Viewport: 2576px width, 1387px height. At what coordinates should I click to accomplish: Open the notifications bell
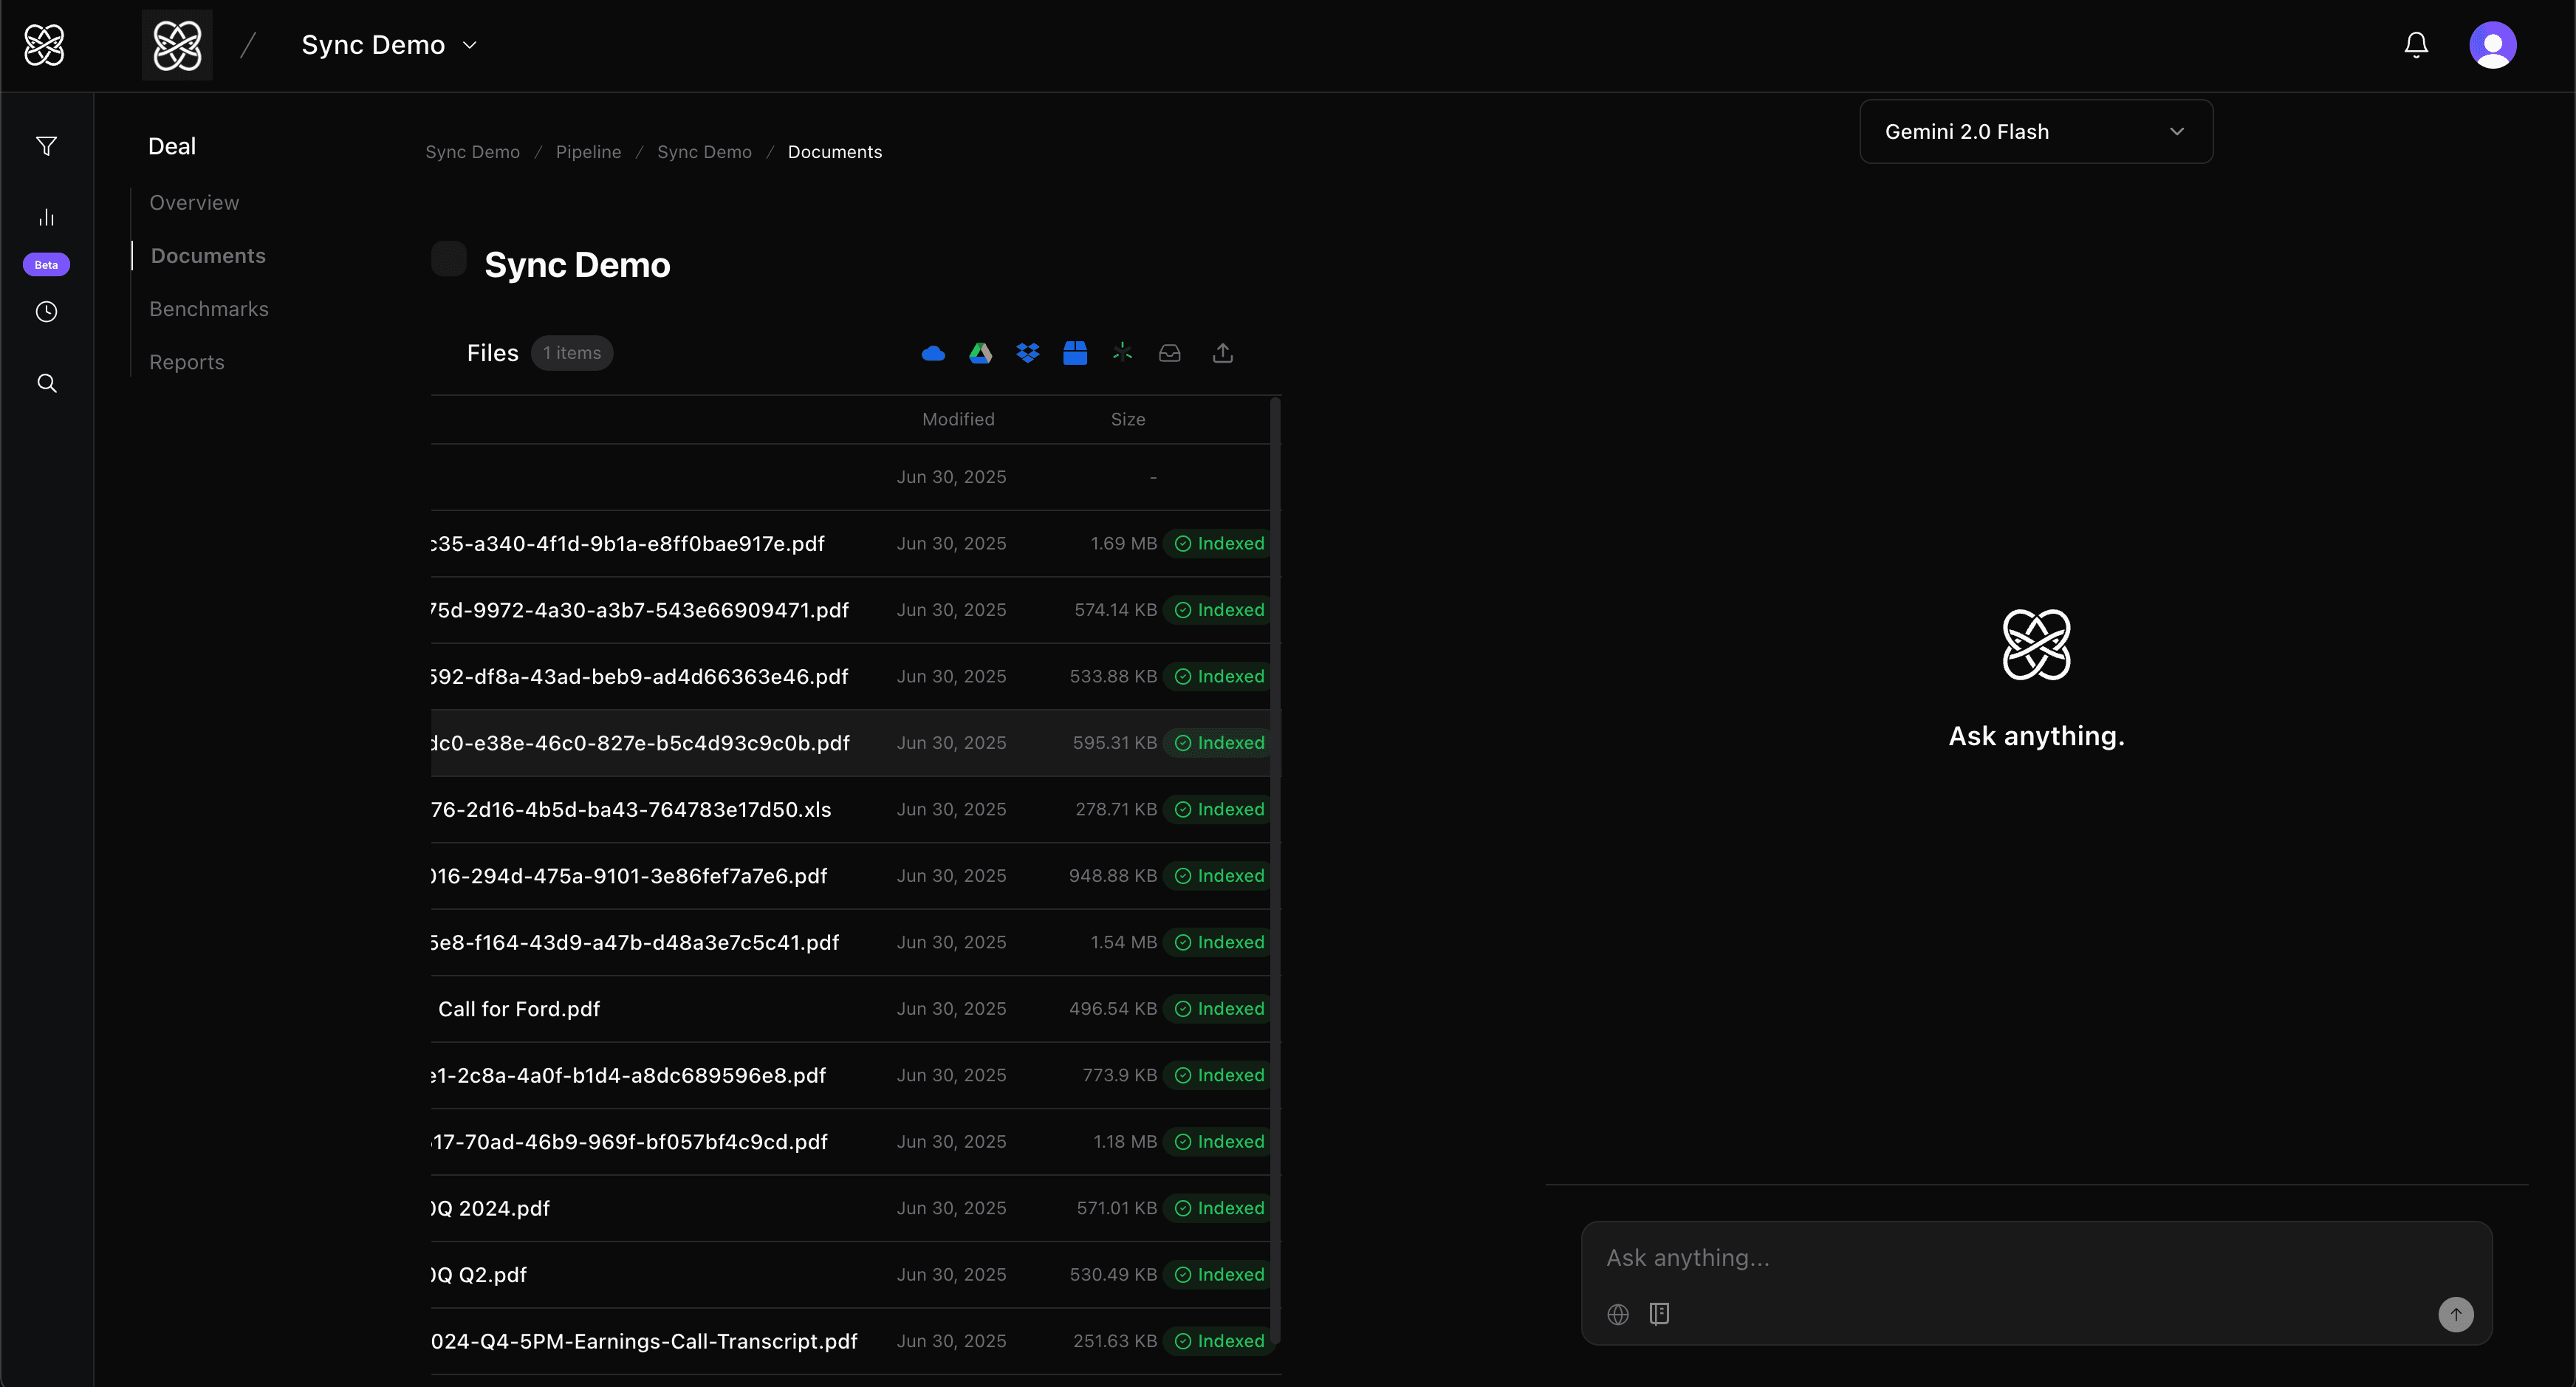click(x=2416, y=45)
